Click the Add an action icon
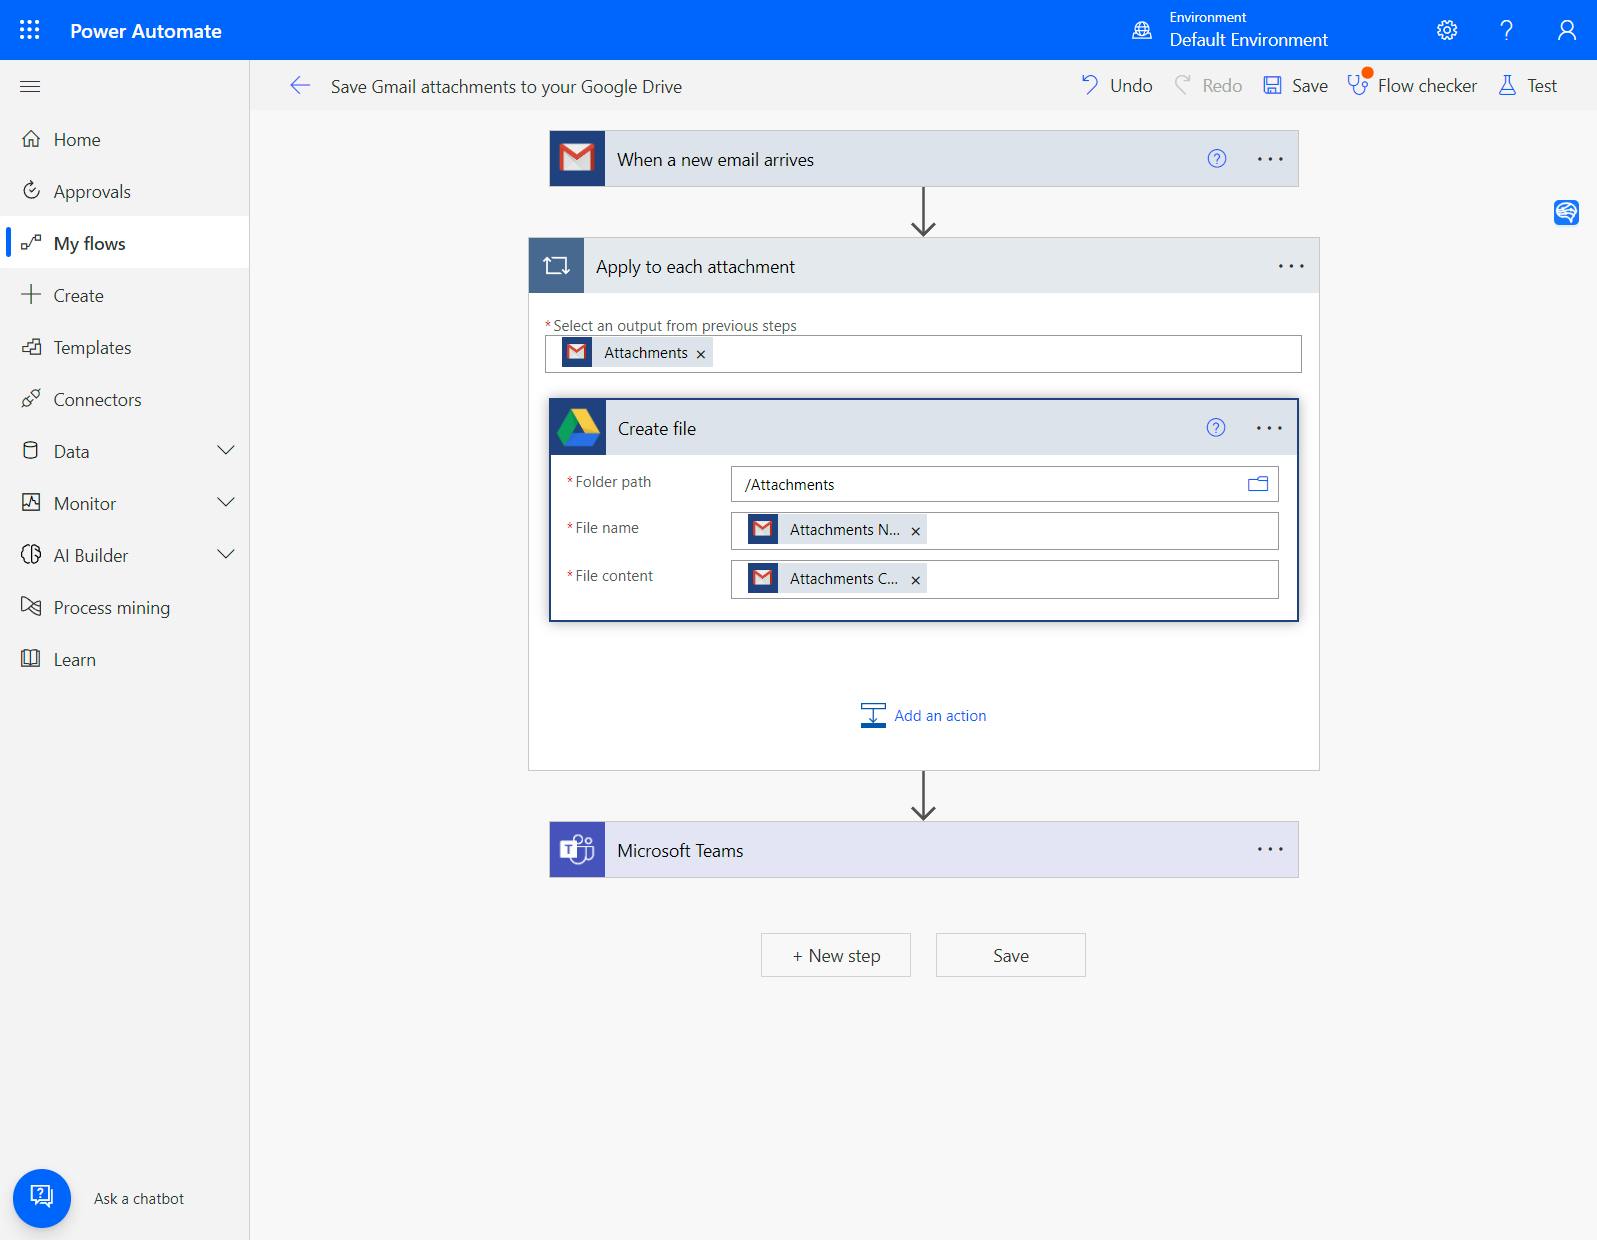 (x=873, y=715)
